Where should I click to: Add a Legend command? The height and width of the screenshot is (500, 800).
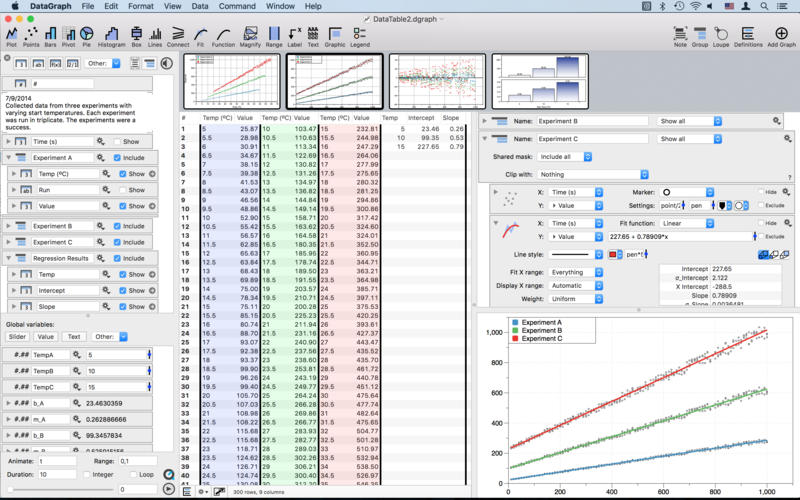pyautogui.click(x=360, y=37)
